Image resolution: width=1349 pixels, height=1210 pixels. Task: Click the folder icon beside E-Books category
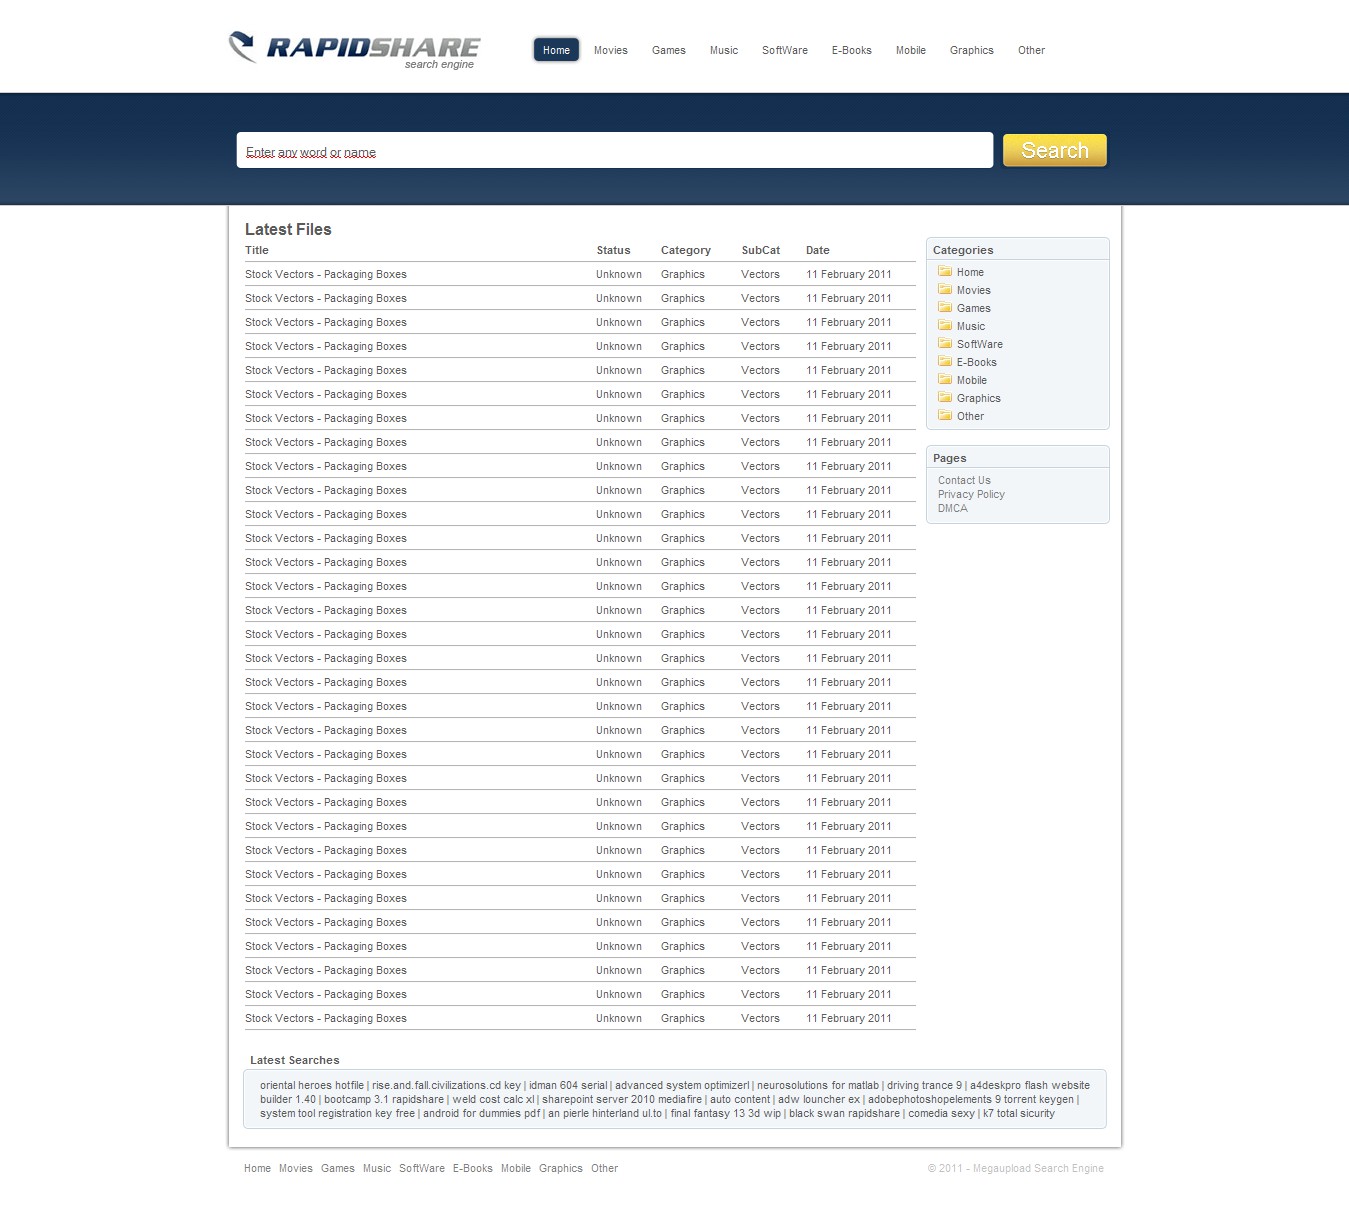tap(945, 361)
